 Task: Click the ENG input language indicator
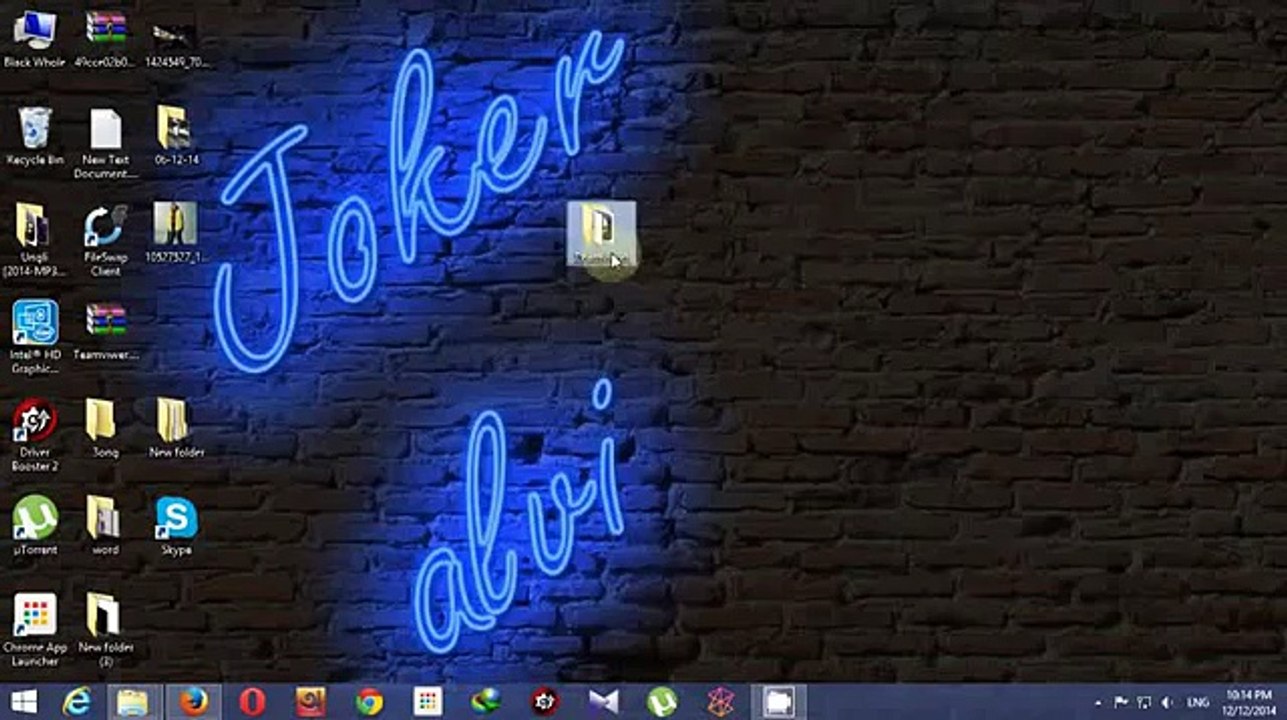click(x=1197, y=703)
